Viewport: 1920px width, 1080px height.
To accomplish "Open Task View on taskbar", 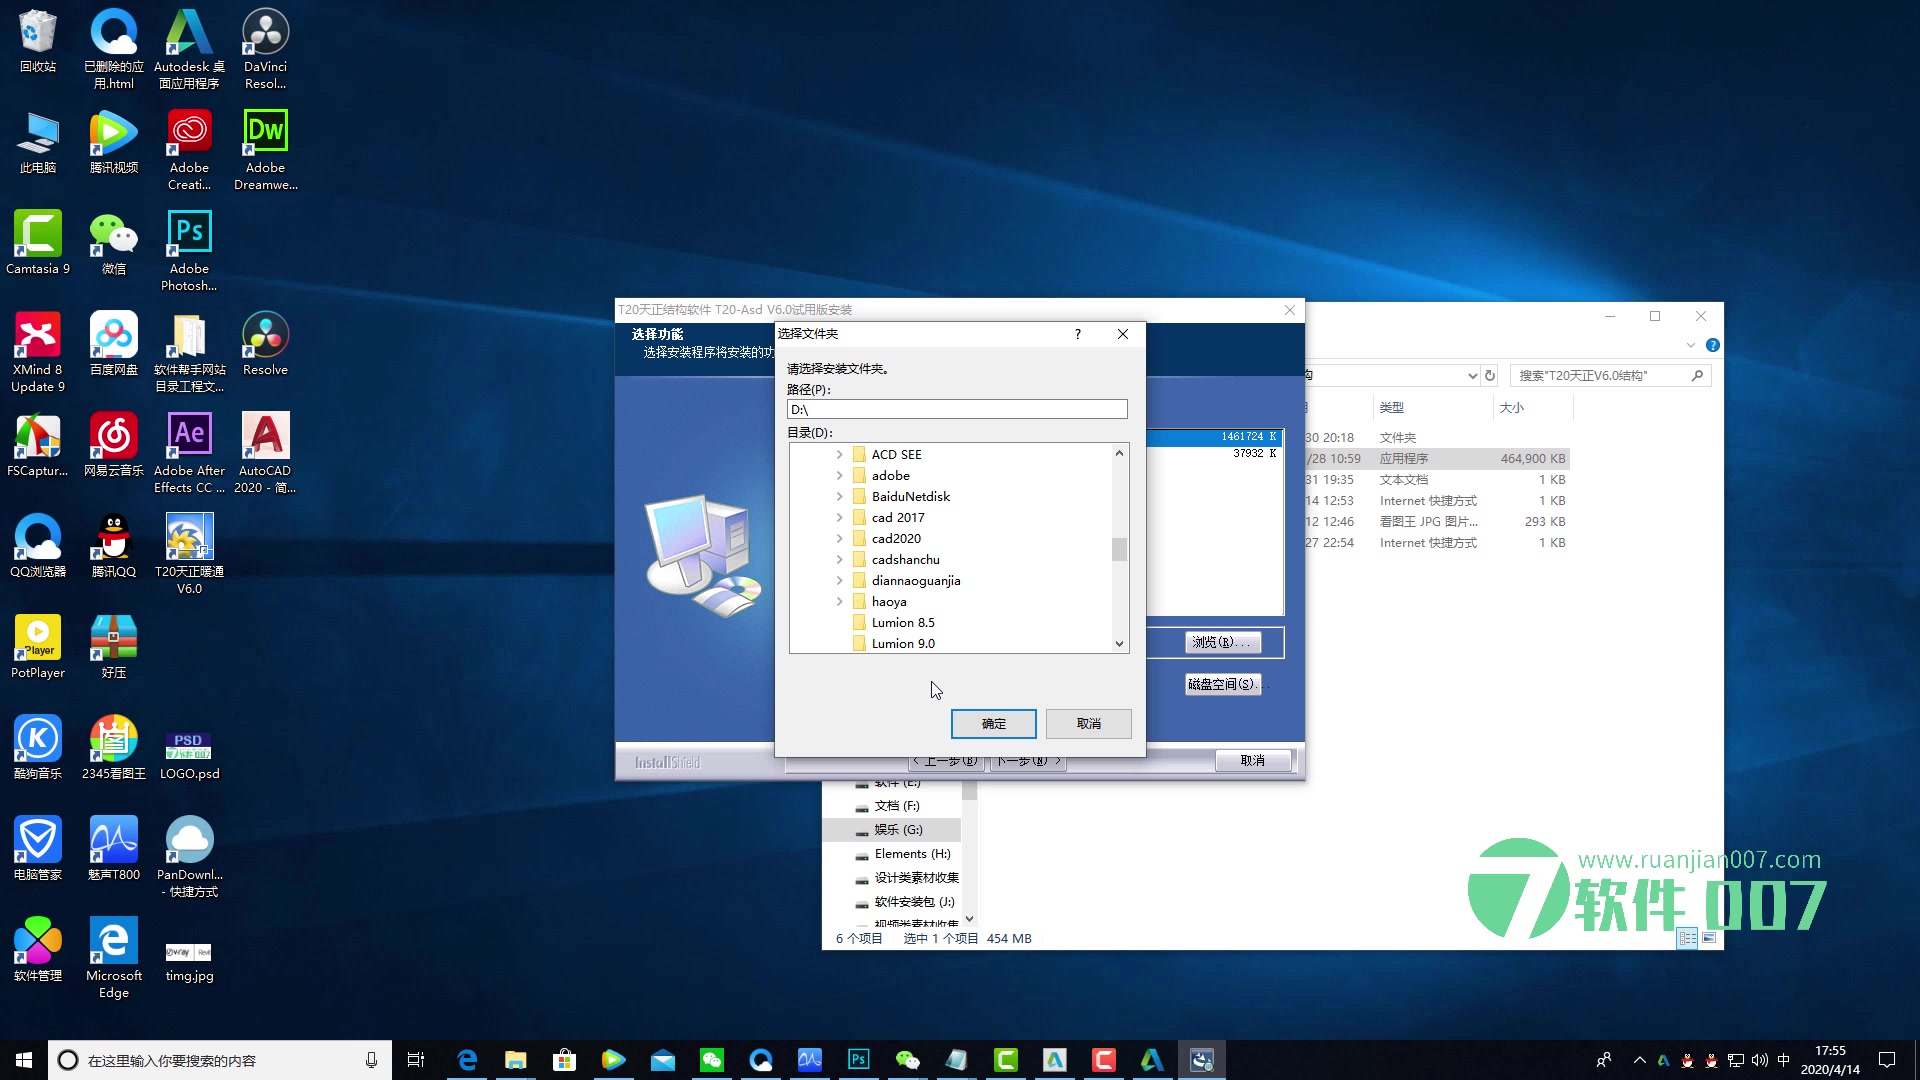I will click(x=416, y=1060).
